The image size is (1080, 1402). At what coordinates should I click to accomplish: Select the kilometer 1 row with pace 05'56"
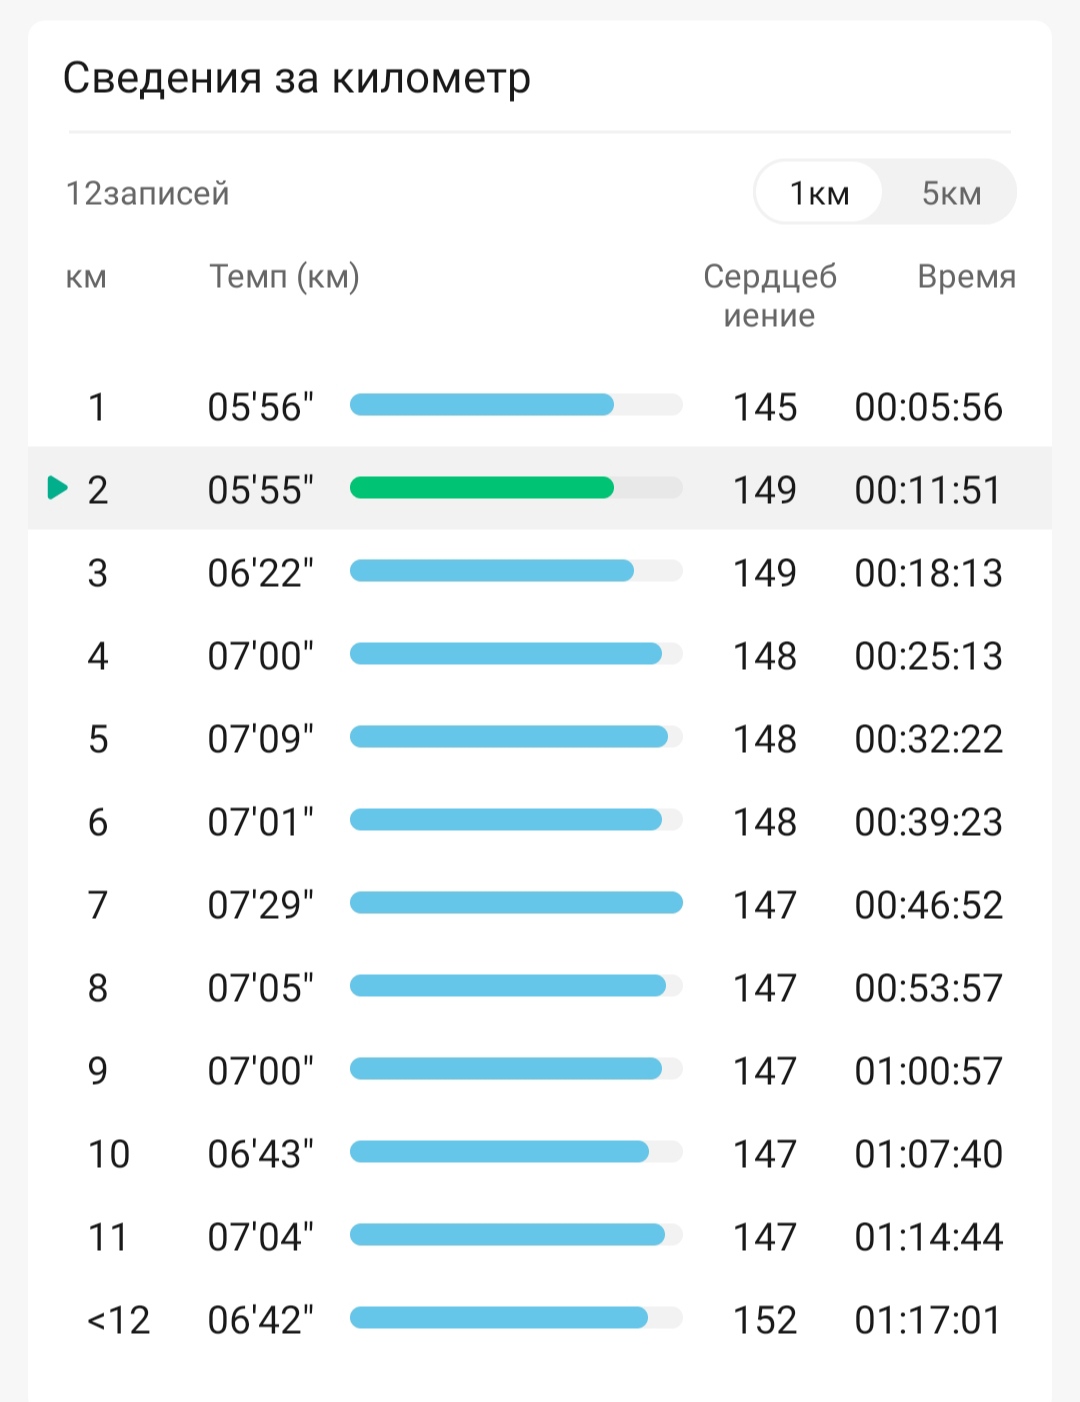[540, 406]
